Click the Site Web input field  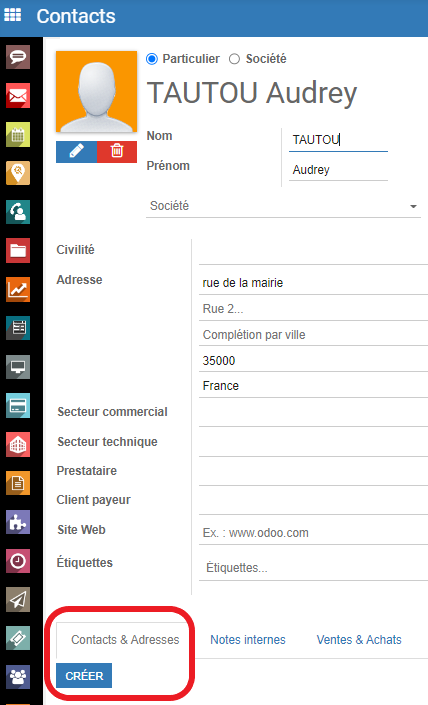[x=313, y=533]
